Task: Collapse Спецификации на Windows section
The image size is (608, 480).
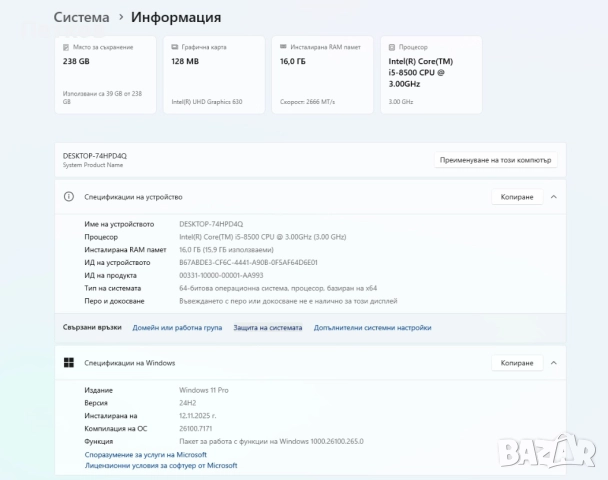Action: (554, 363)
